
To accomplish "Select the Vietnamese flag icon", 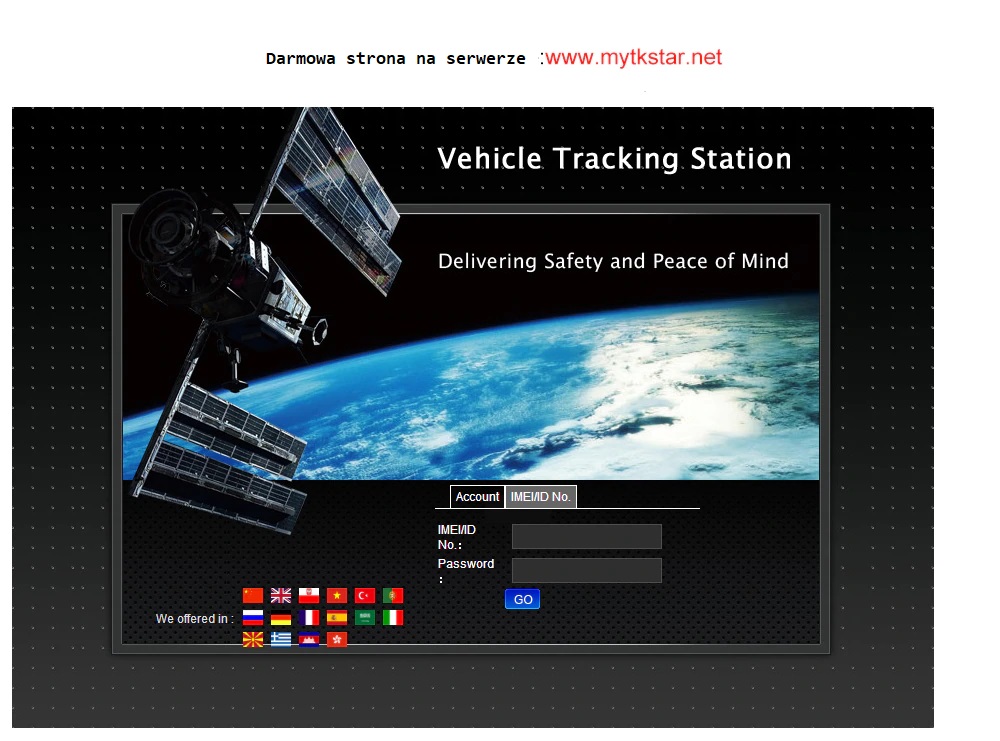I will [337, 595].
